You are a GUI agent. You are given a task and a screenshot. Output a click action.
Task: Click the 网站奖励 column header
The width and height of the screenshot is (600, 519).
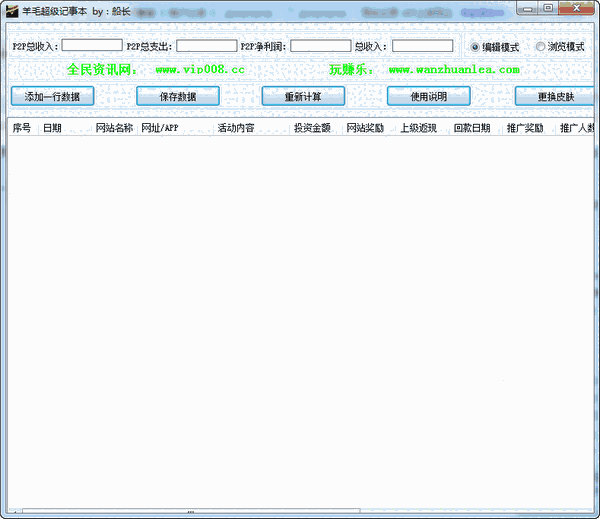[369, 128]
